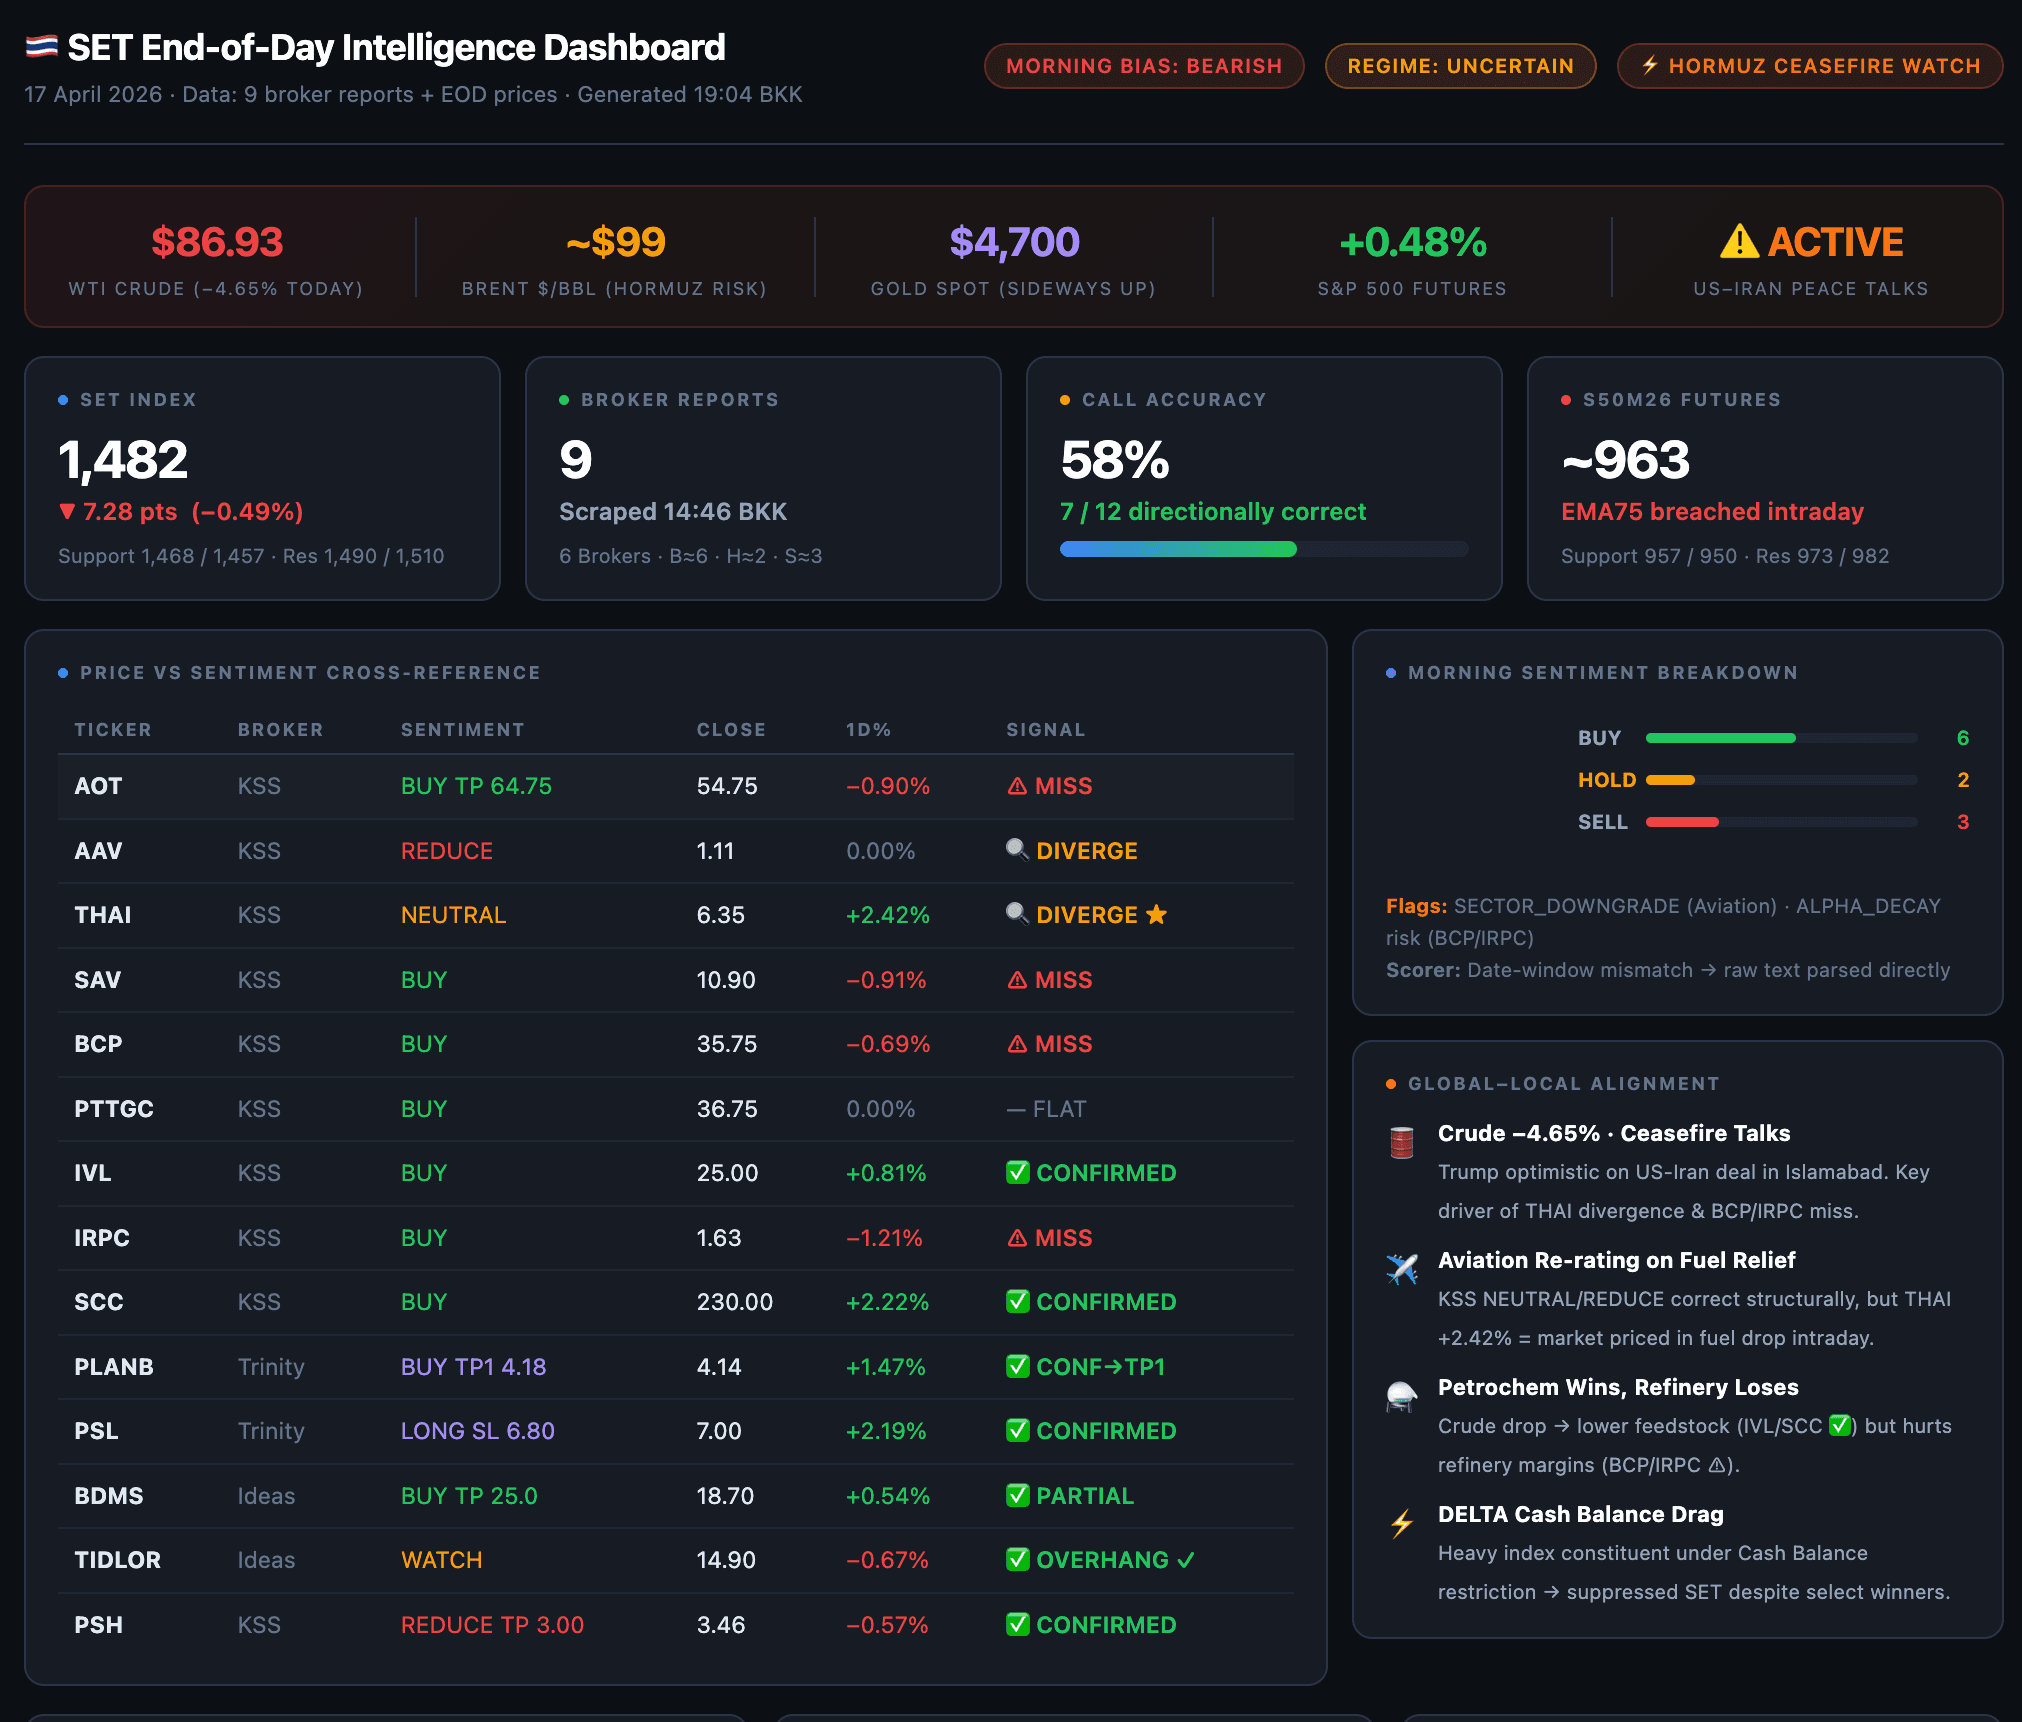Click the REGIME: UNCERTAIN badge
2022x1722 pixels.
pos(1460,66)
